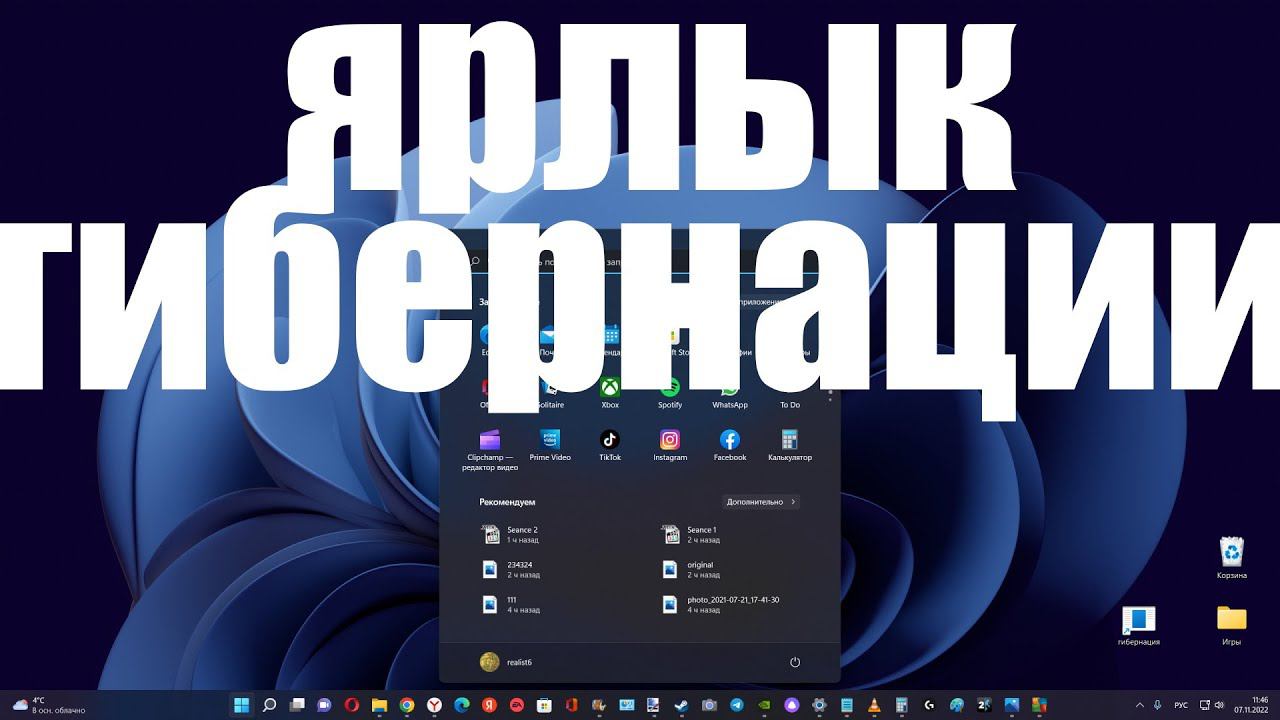The image size is (1280, 720).
Task: Open Facebook pinned app
Action: (x=730, y=445)
